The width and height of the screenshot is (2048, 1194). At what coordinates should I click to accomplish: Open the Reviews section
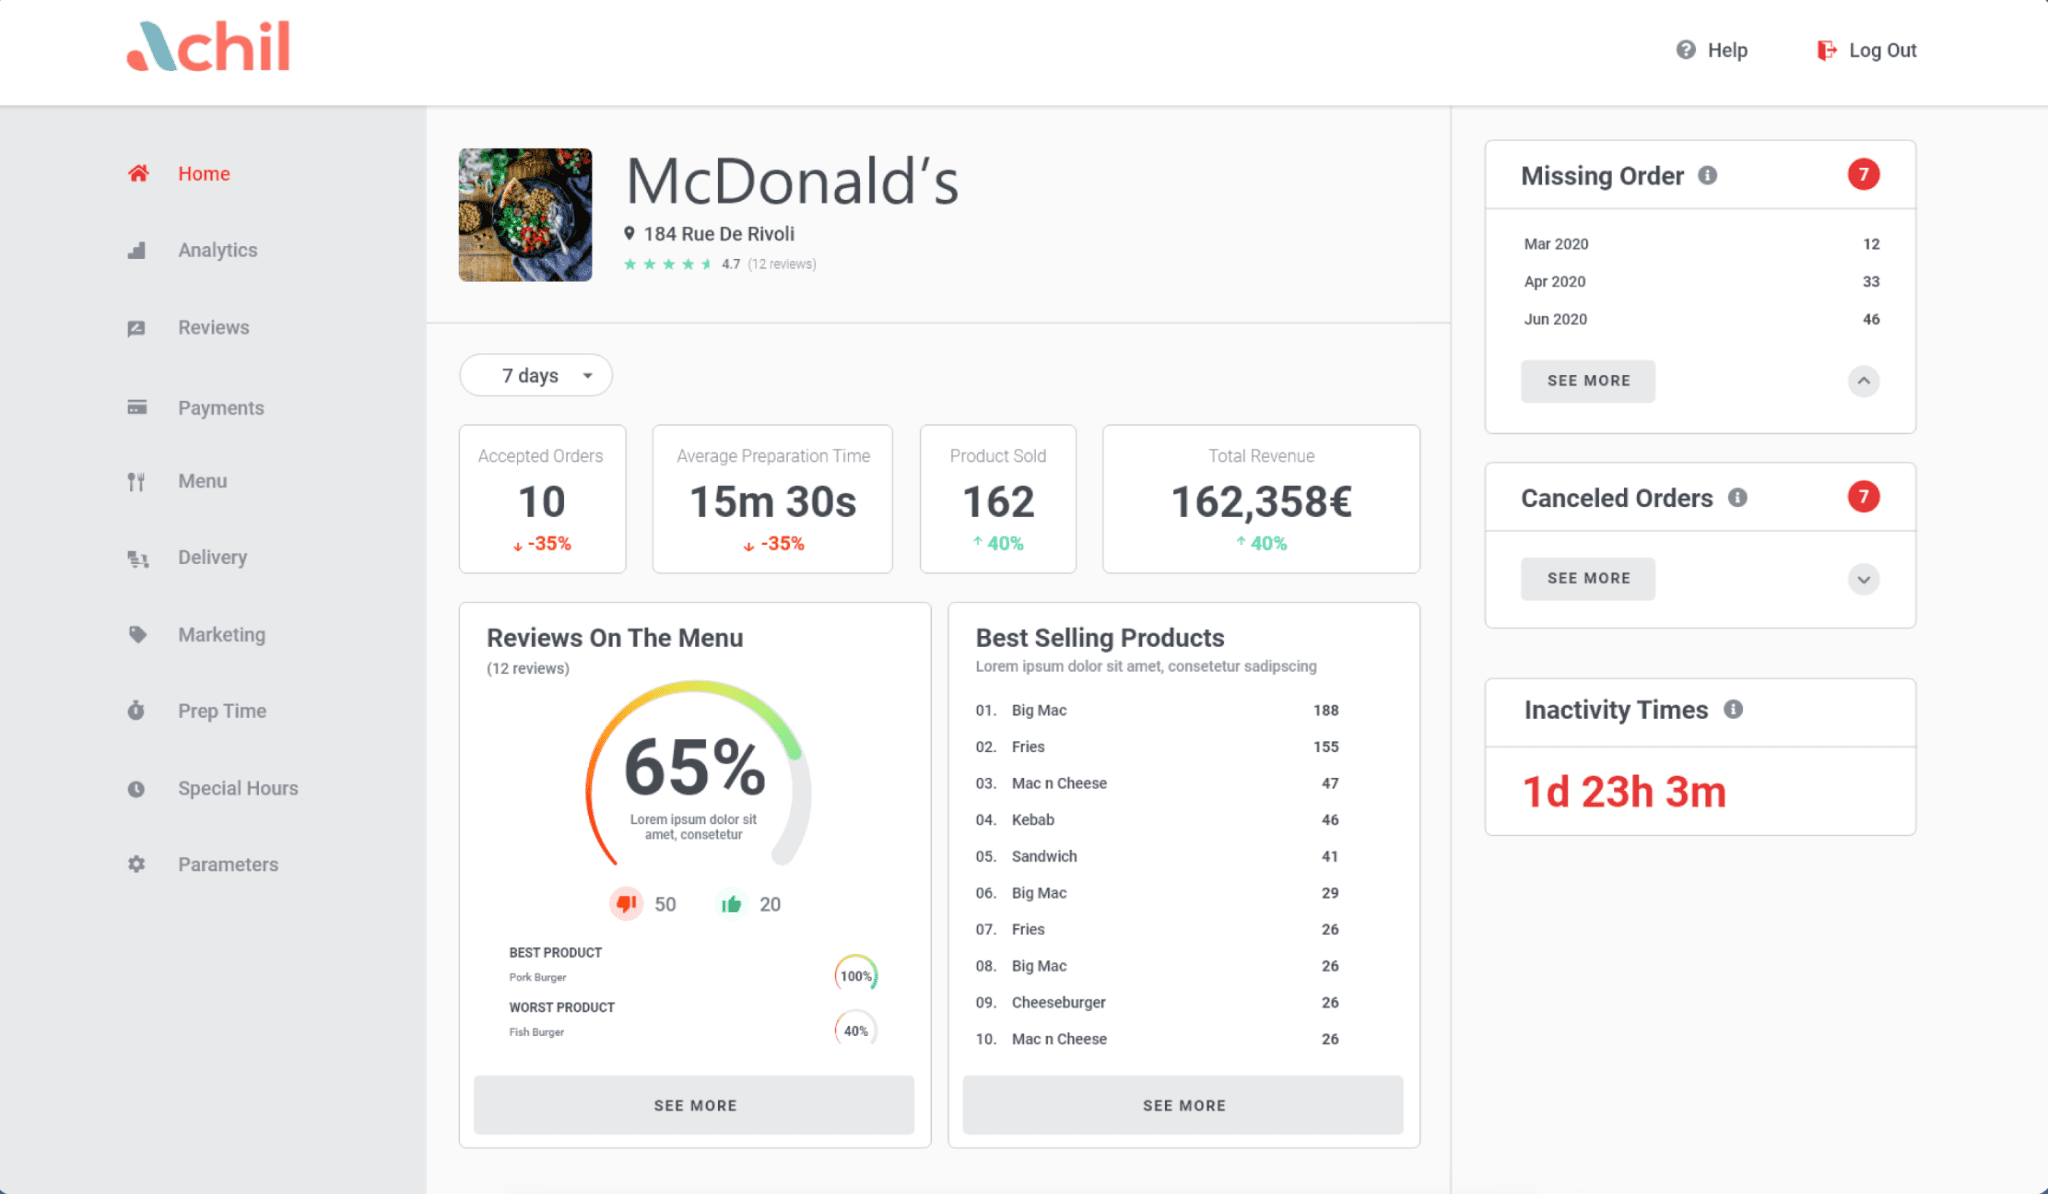(214, 327)
